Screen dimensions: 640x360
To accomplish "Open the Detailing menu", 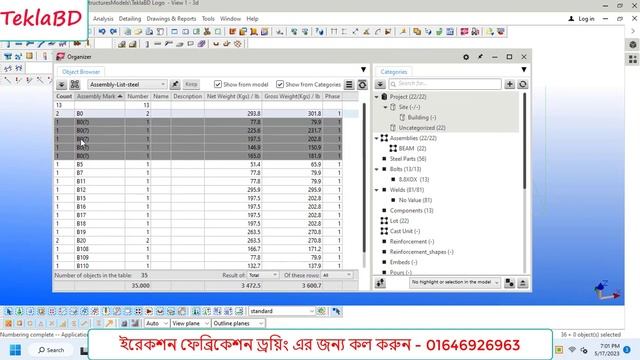I will (x=130, y=19).
